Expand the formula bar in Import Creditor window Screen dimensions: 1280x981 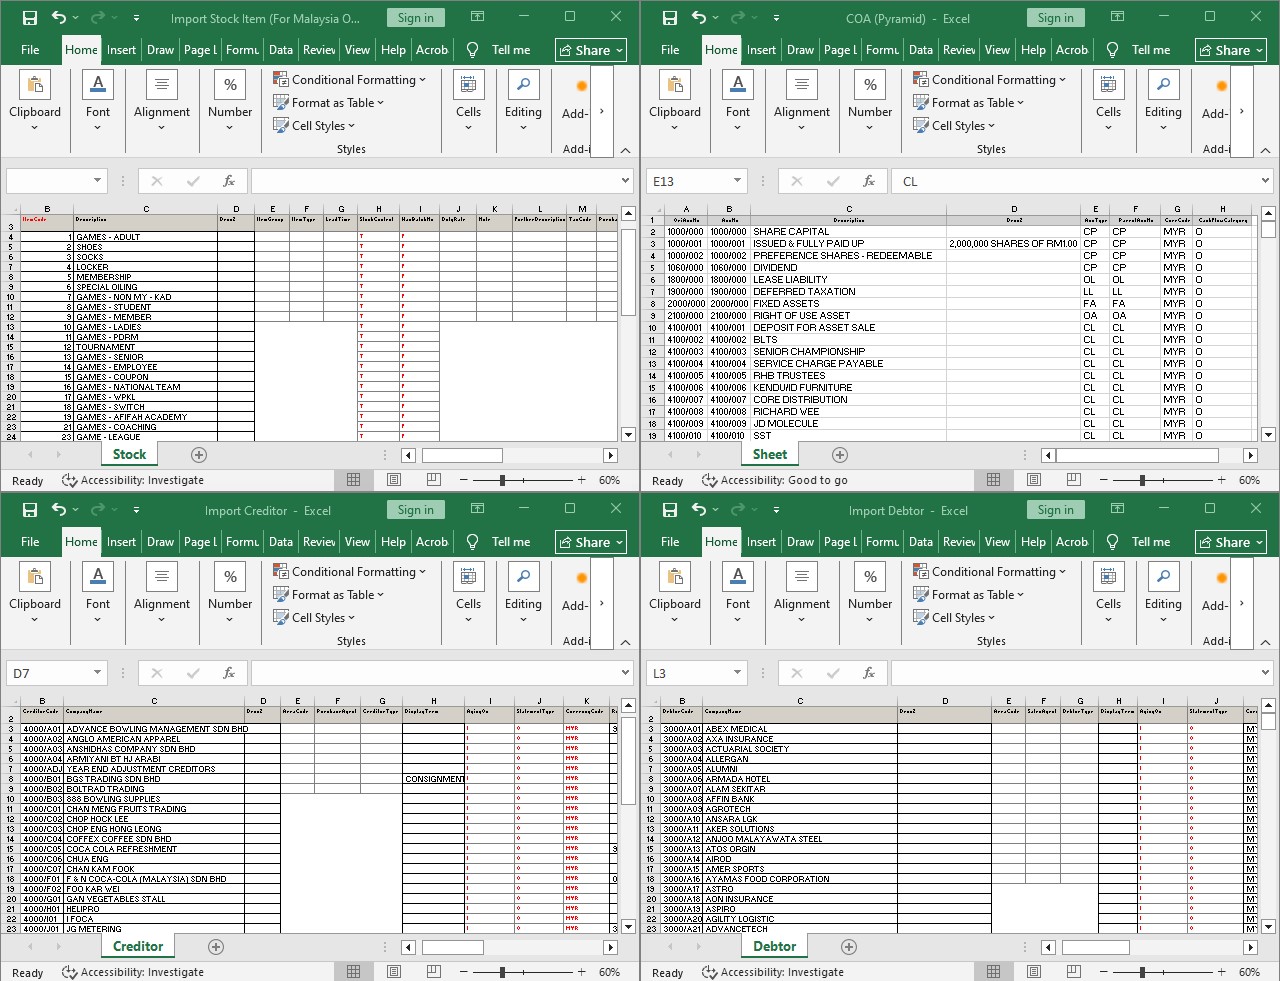(x=626, y=673)
